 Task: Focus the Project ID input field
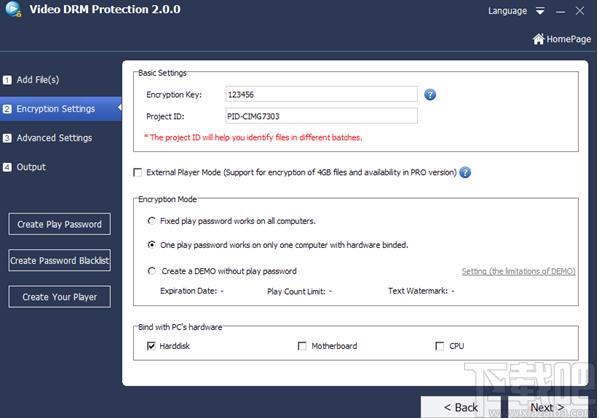pos(321,116)
